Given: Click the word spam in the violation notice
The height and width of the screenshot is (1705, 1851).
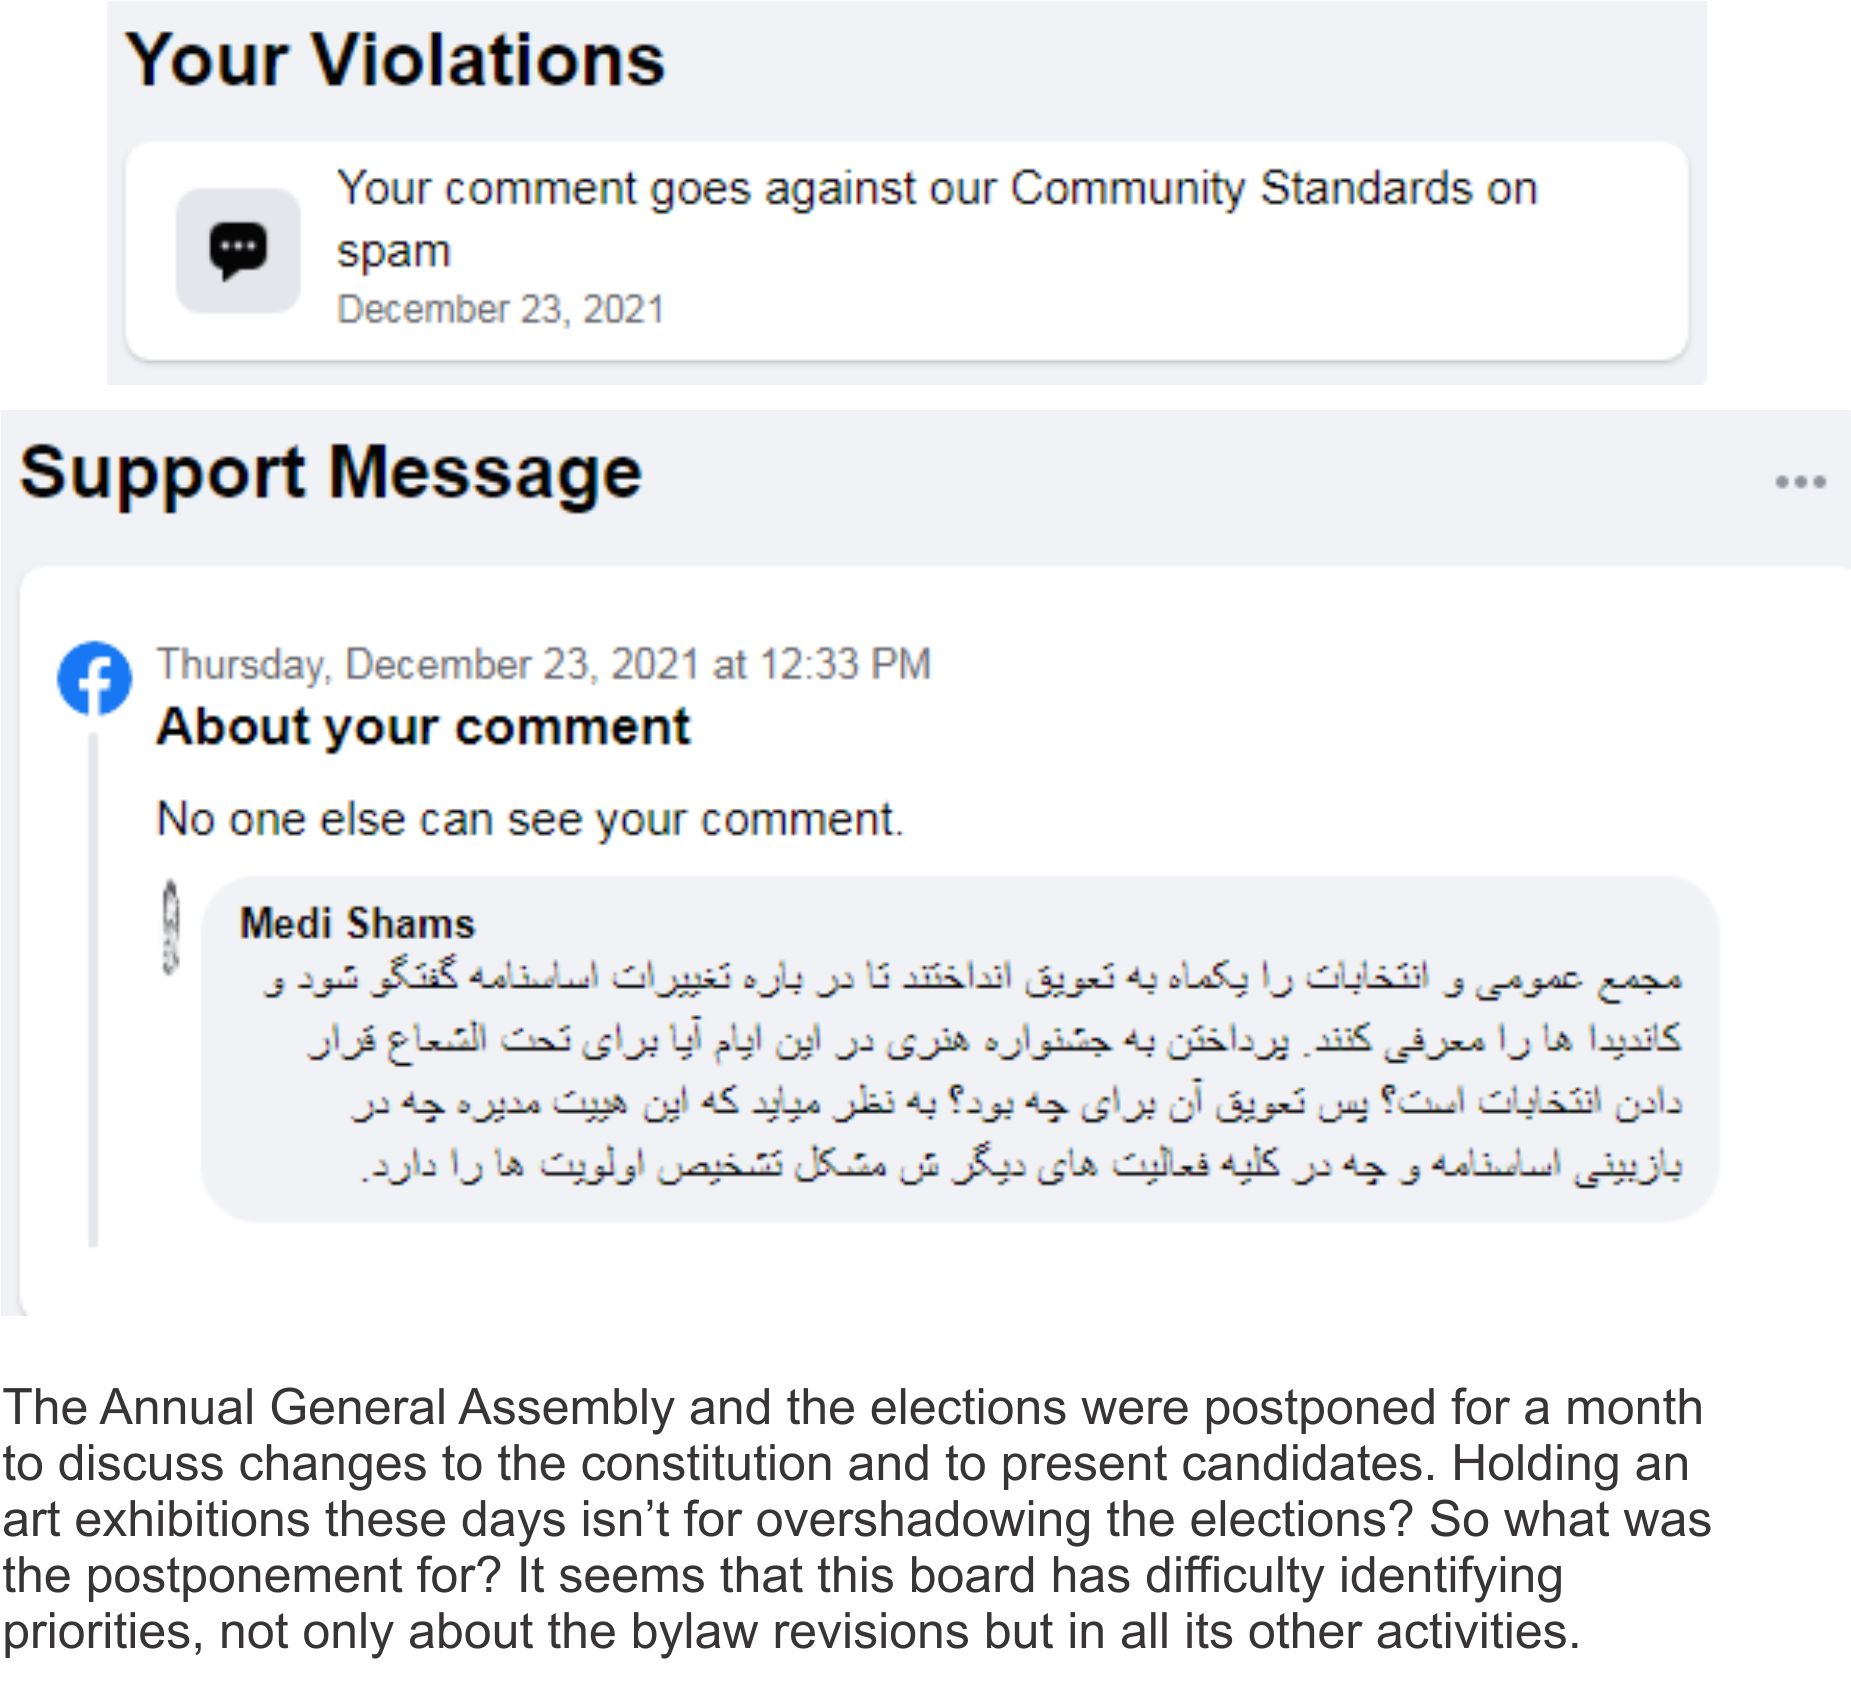Looking at the screenshot, I should pyautogui.click(x=393, y=252).
